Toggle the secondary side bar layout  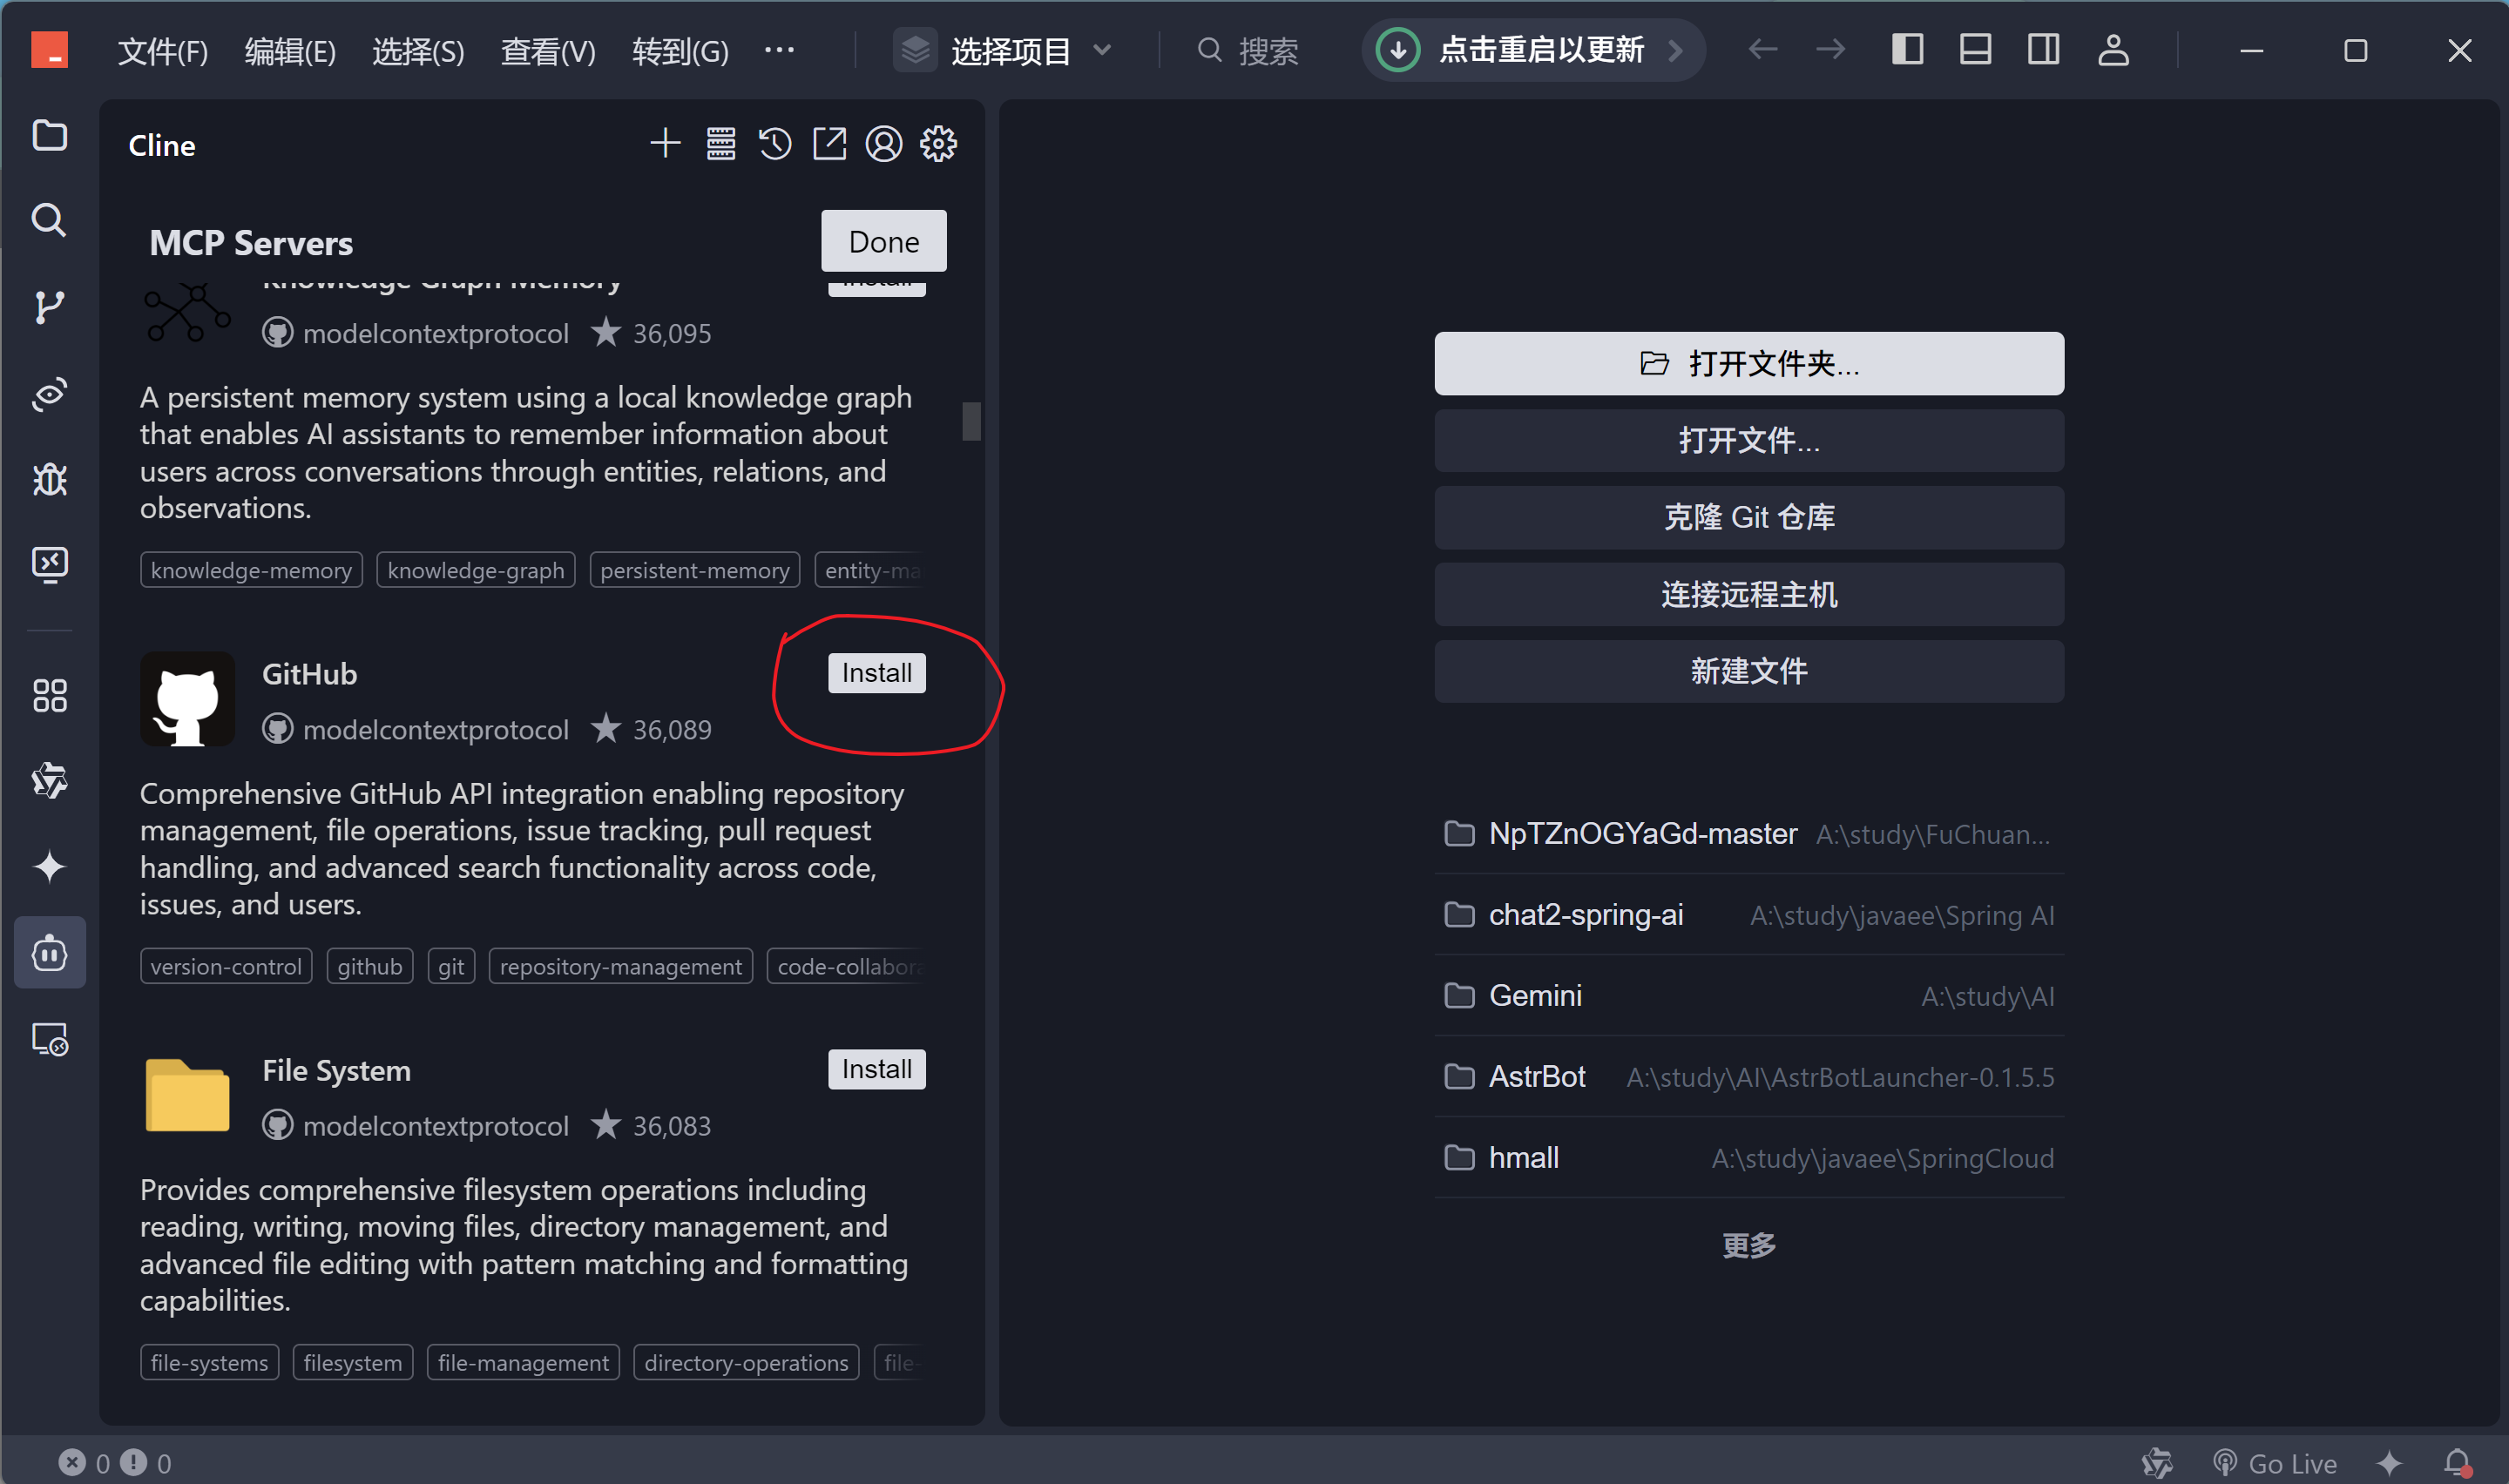[x=2043, y=50]
